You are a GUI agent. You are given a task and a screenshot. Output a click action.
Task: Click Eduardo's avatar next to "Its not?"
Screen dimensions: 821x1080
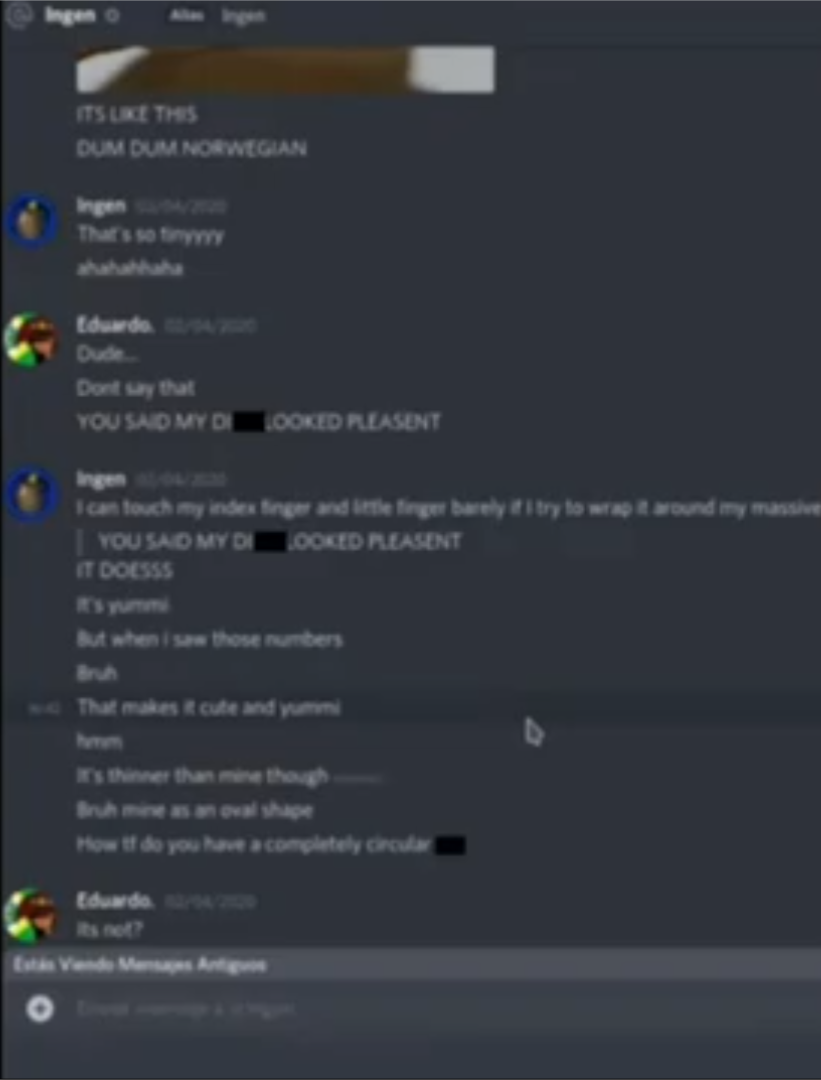31,915
